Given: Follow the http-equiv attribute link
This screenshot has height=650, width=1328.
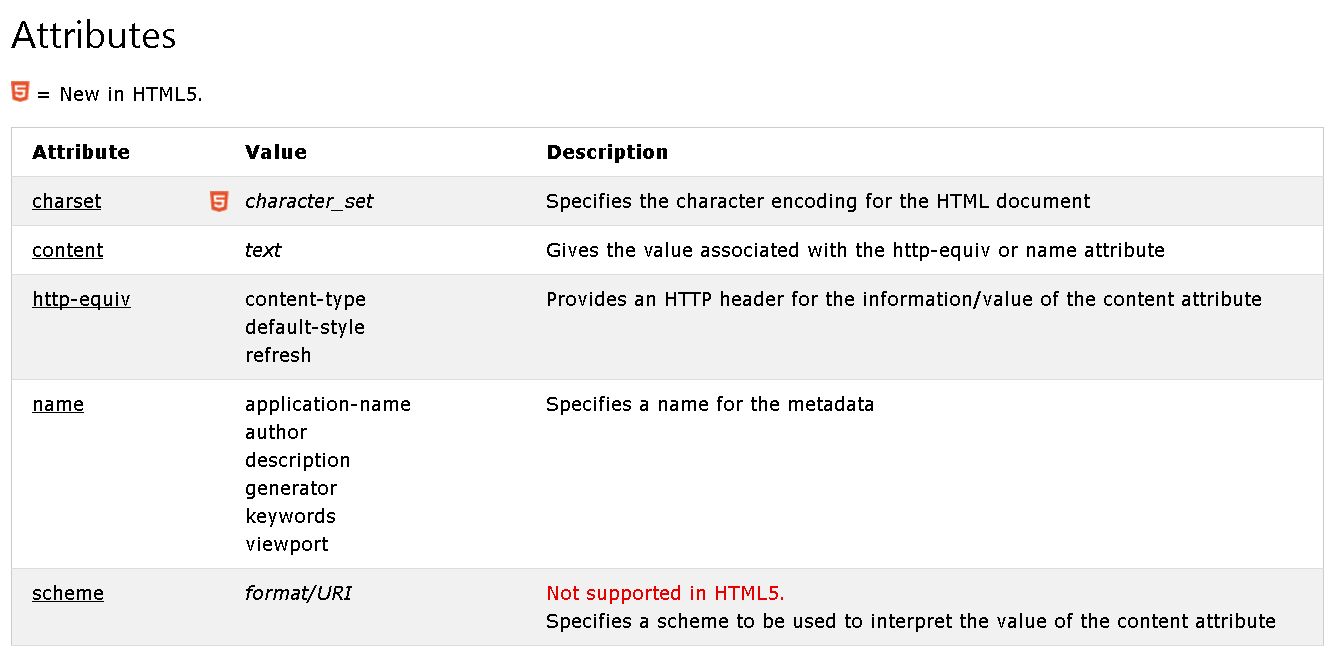Looking at the screenshot, I should (81, 299).
